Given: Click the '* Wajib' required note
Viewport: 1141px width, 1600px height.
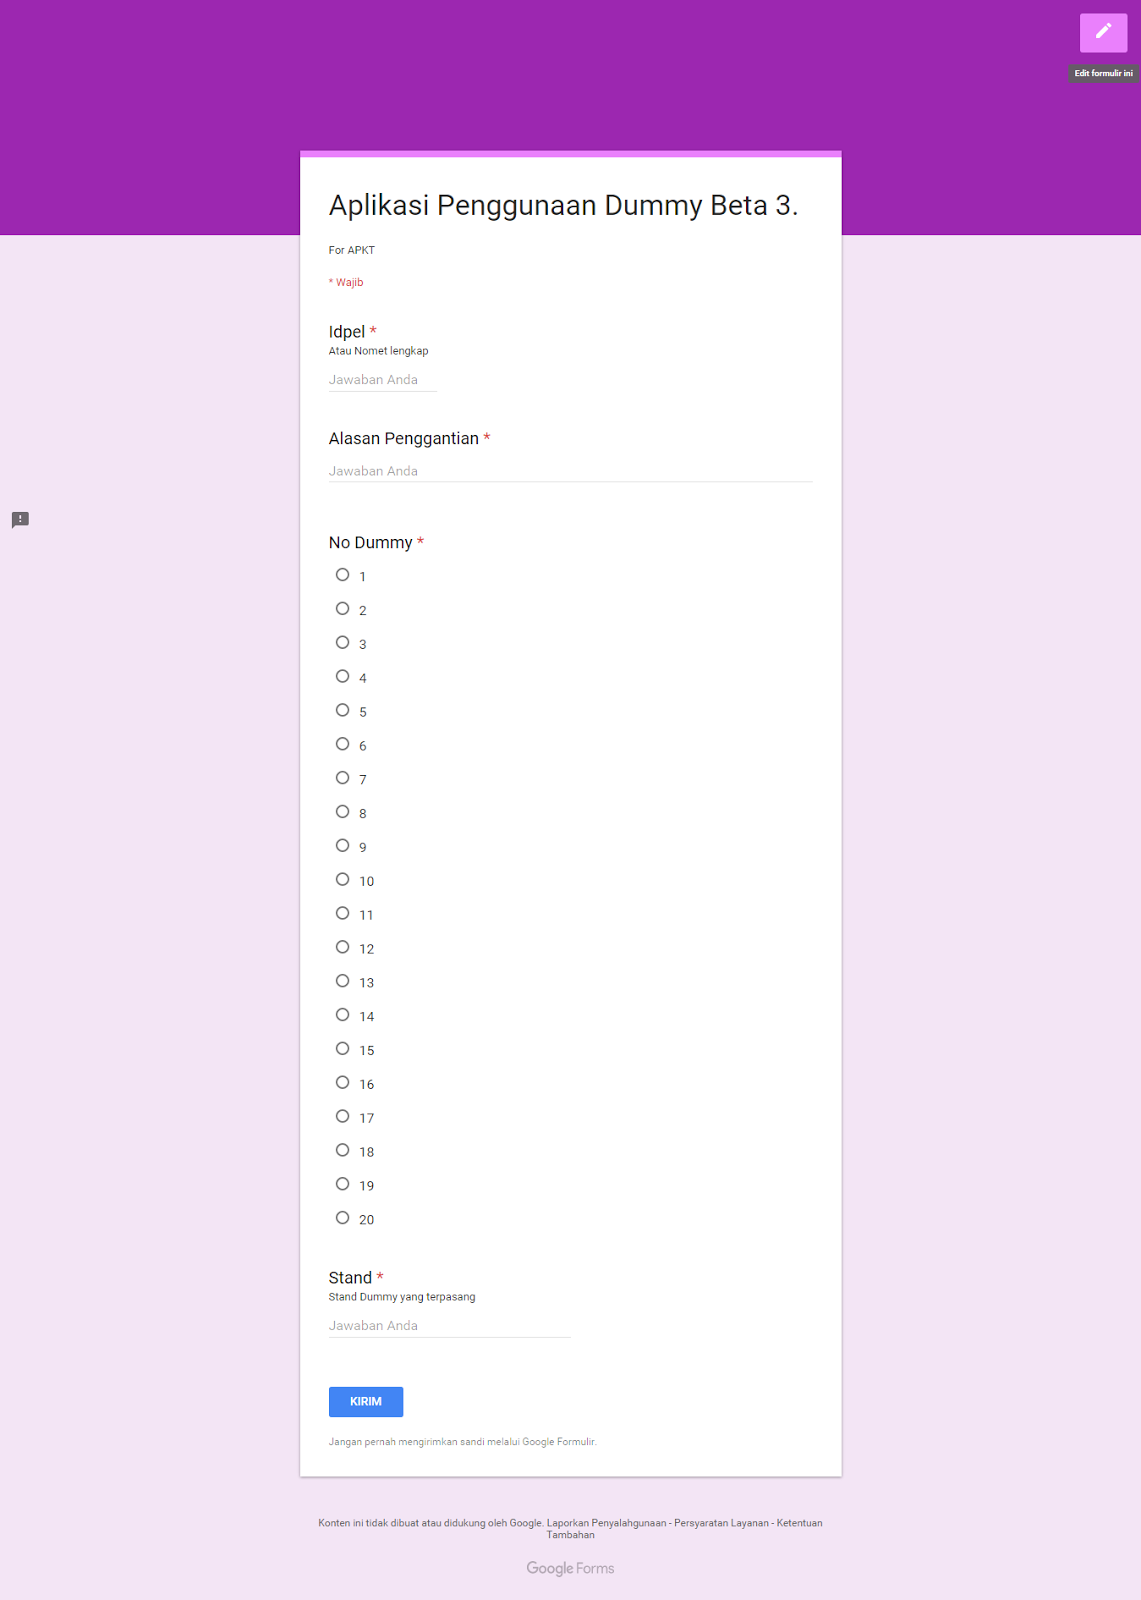Looking at the screenshot, I should (x=346, y=282).
